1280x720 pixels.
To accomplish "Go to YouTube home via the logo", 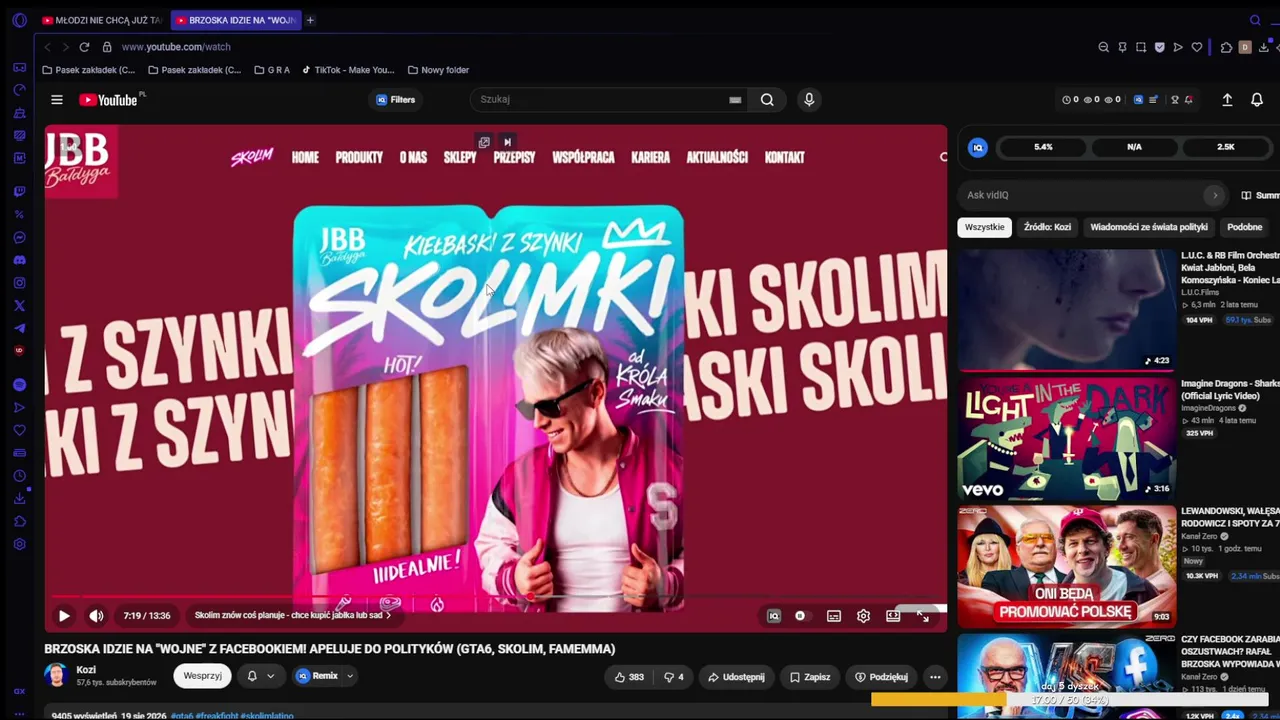I will point(109,100).
